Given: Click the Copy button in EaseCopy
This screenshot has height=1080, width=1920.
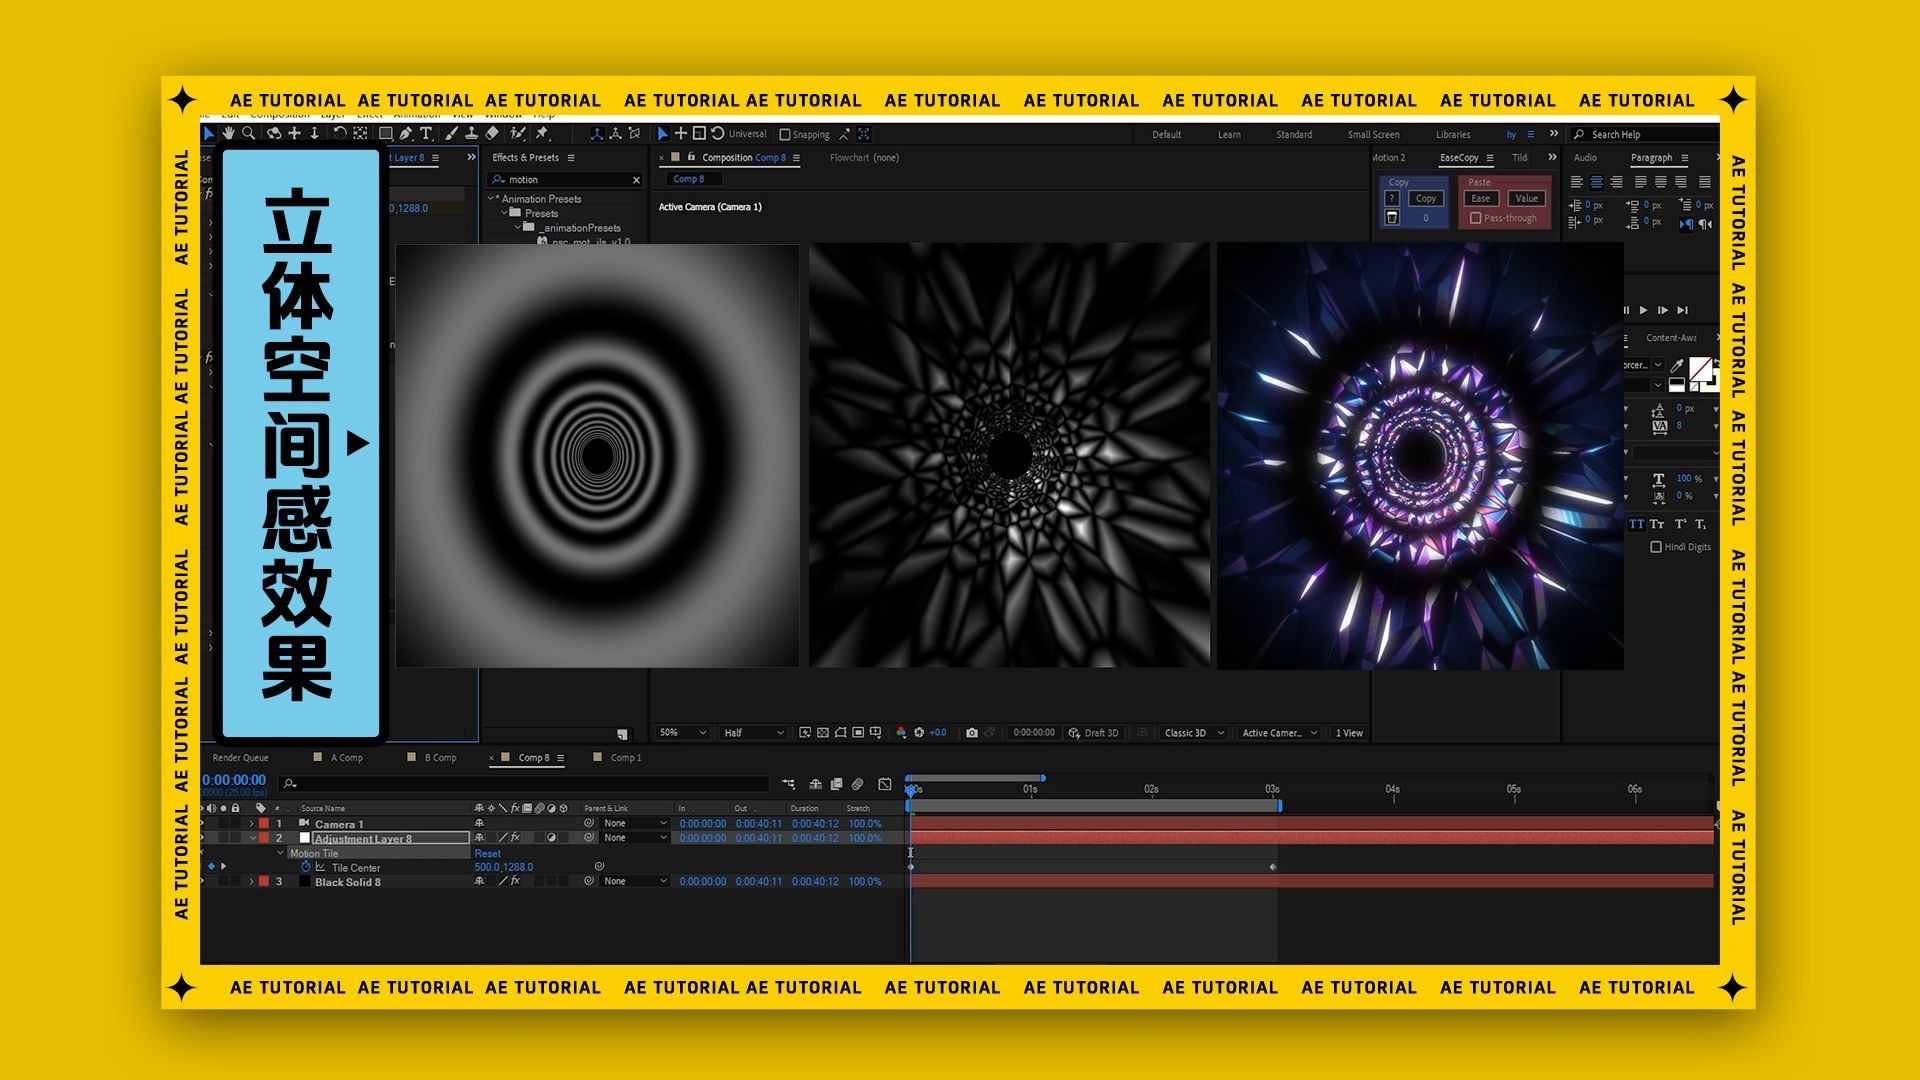Looking at the screenshot, I should 1426,198.
